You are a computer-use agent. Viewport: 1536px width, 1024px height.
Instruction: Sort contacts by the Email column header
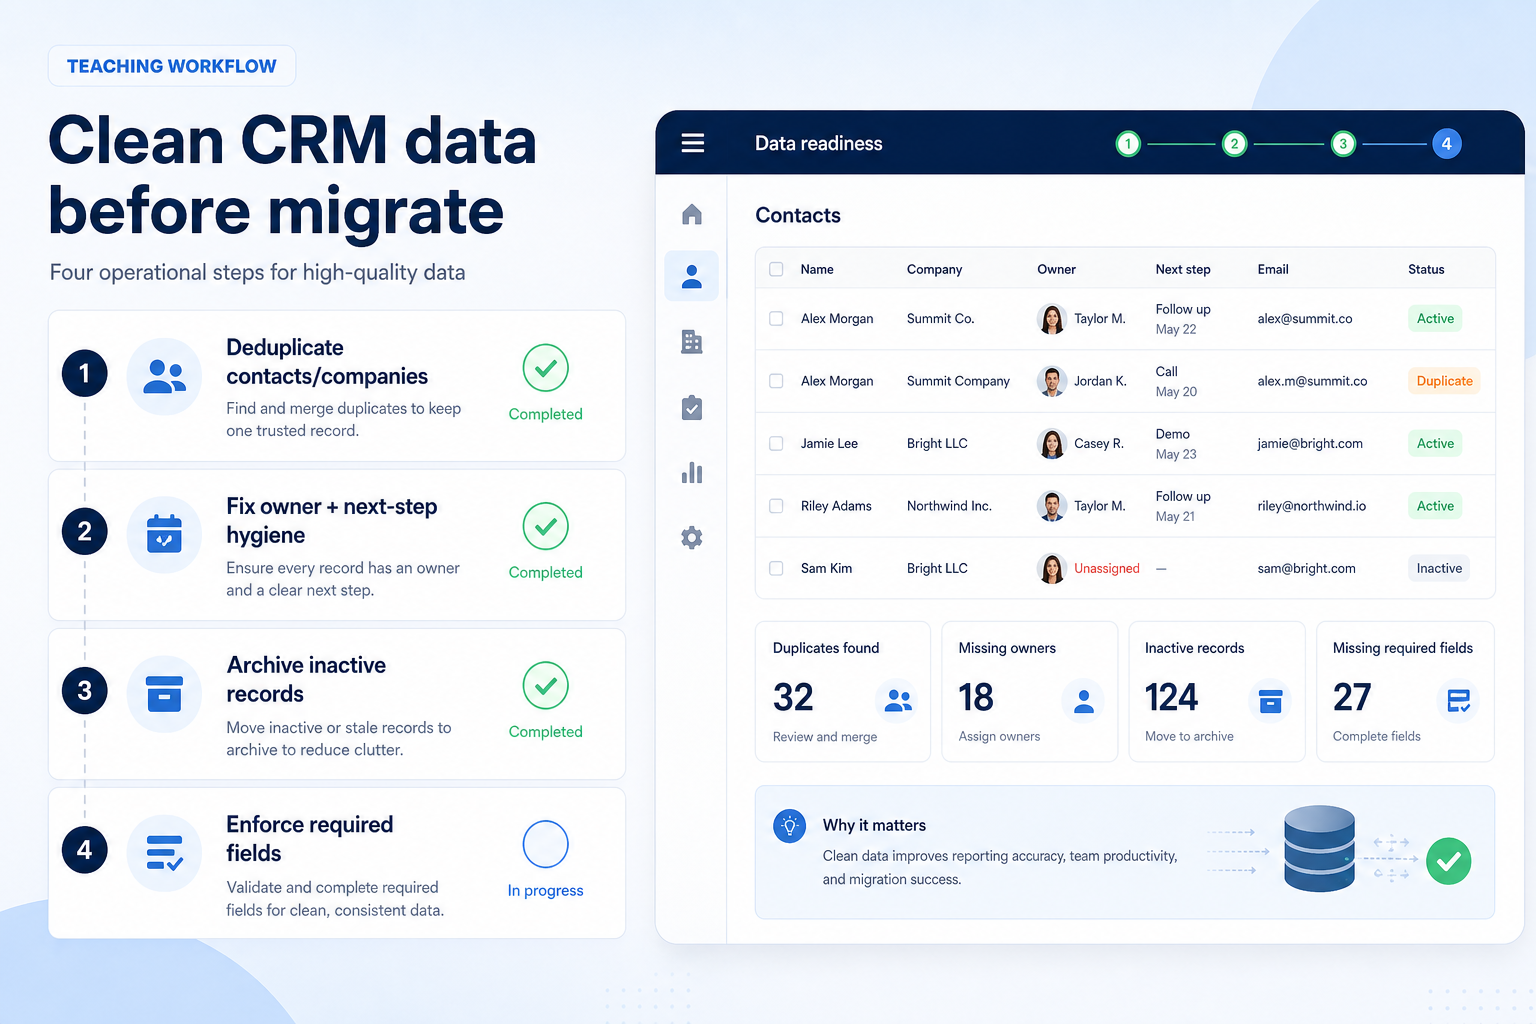1273,269
